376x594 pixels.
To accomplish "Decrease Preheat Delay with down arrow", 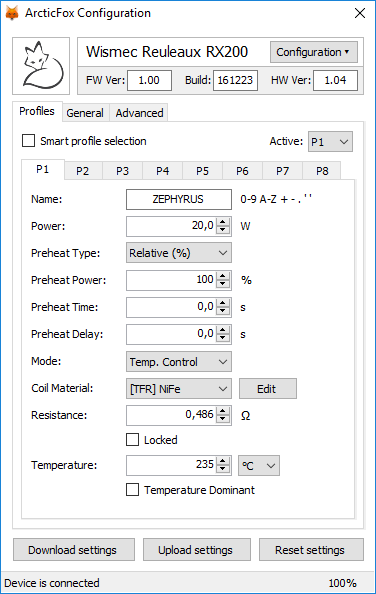I will pos(223,338).
